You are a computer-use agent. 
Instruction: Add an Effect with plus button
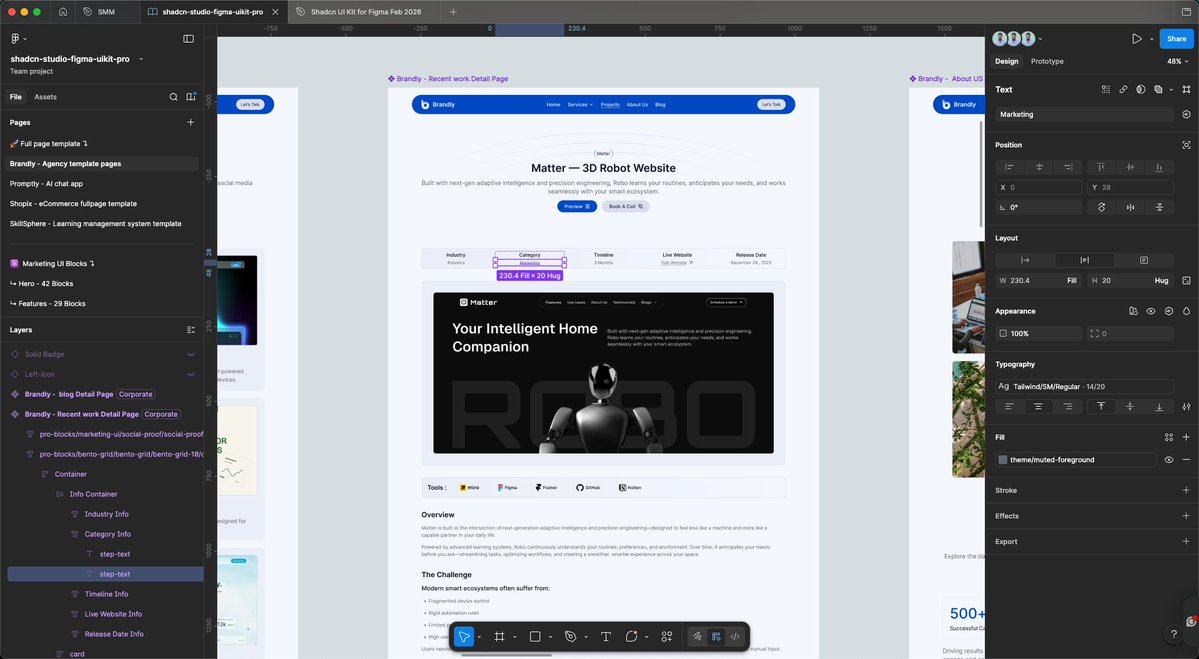coord(1186,516)
